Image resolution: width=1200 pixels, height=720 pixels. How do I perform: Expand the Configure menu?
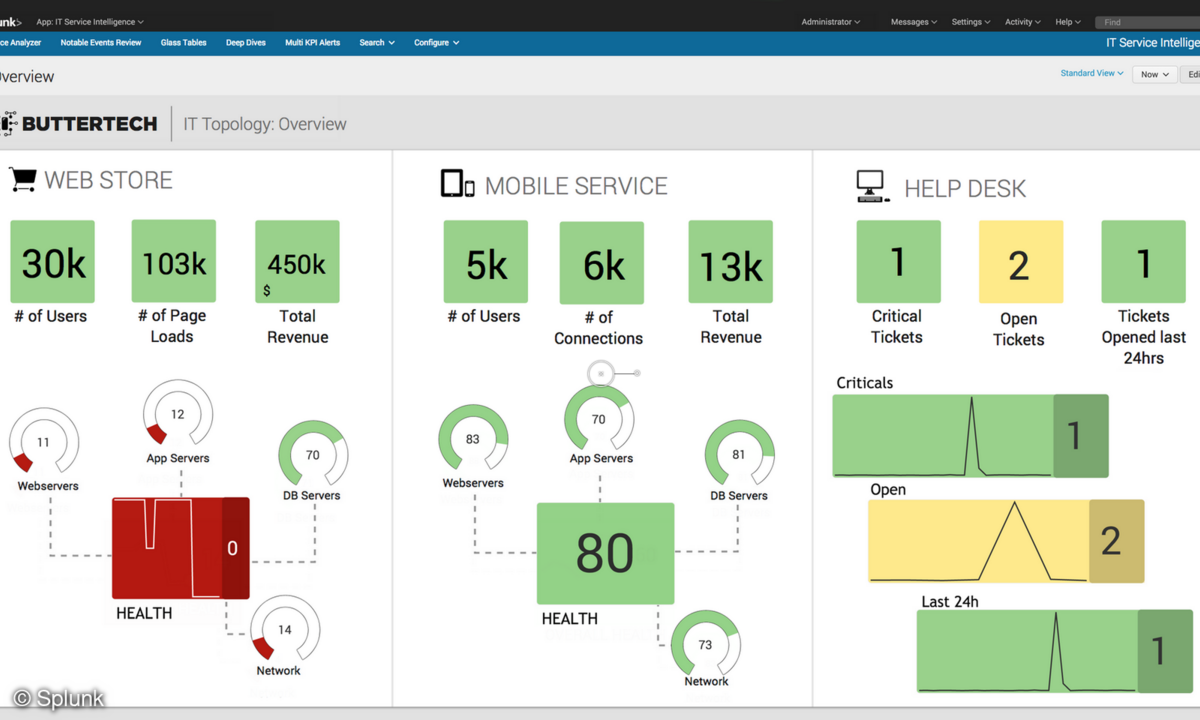[x=436, y=43]
